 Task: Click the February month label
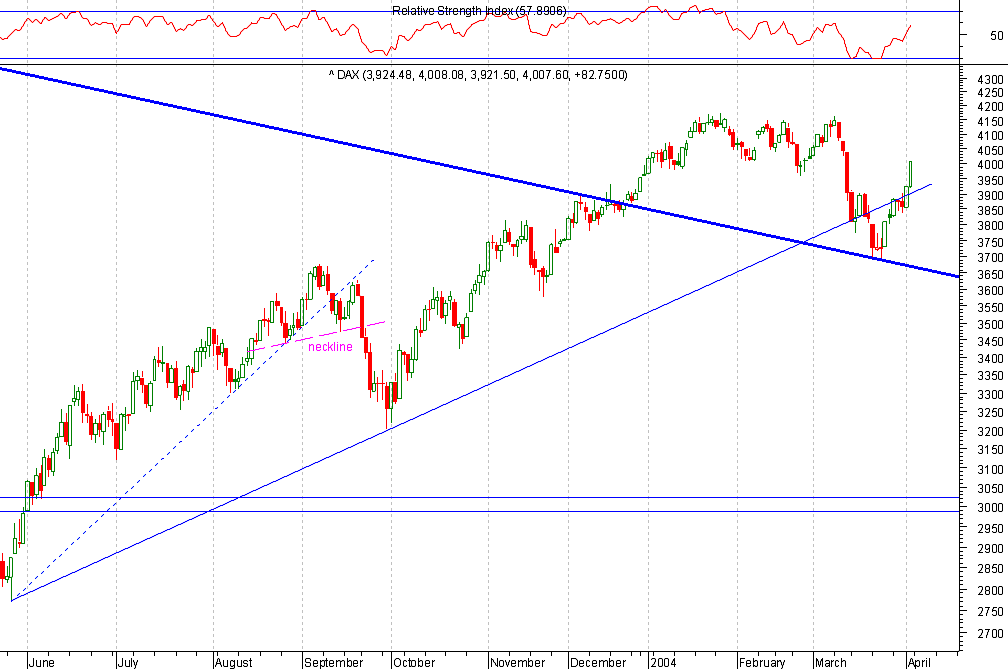(x=762, y=663)
